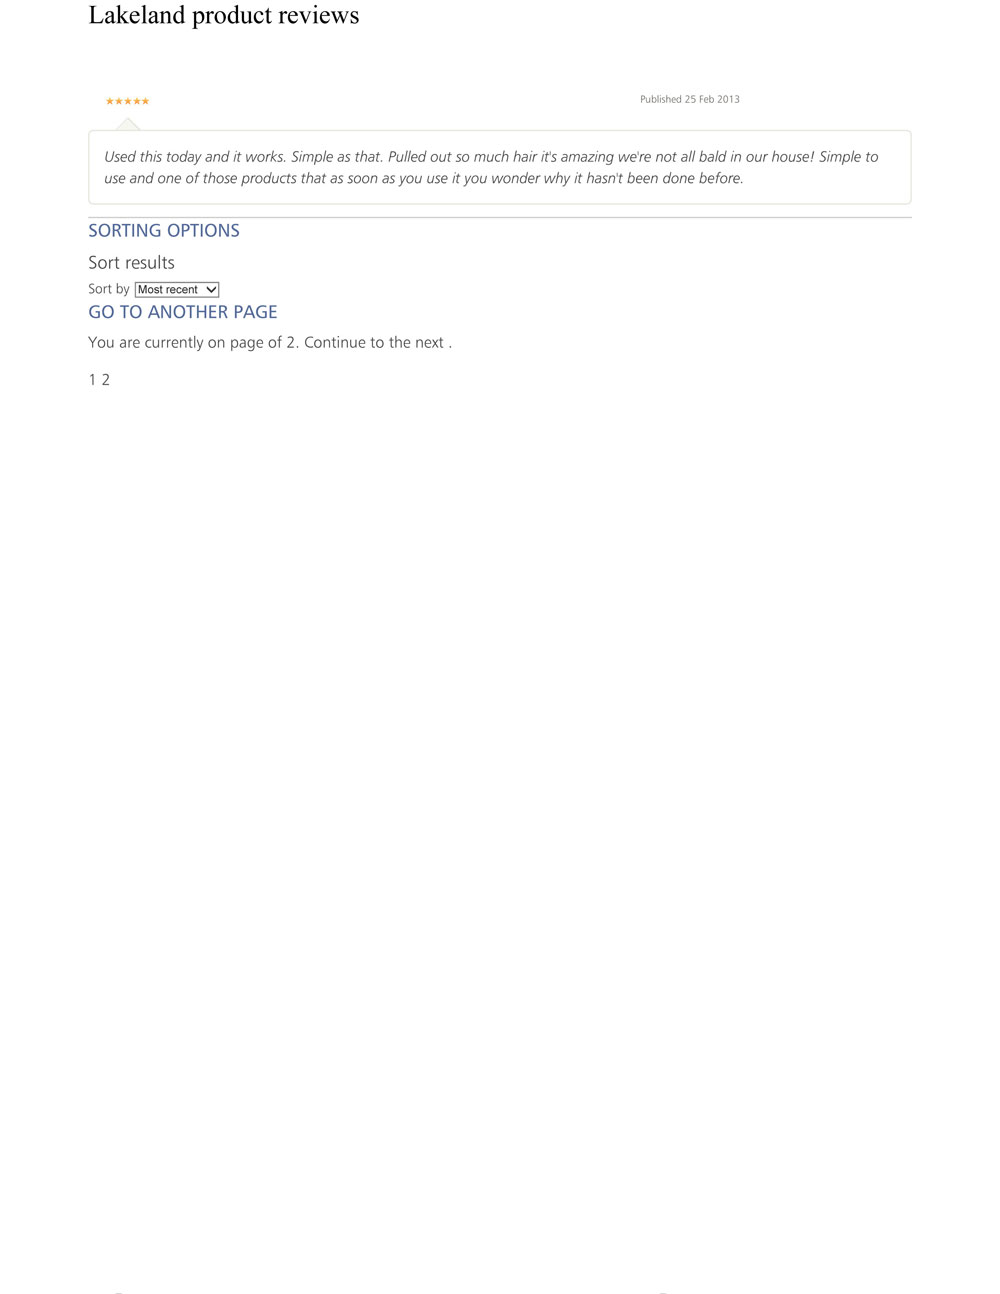Click the first orange star in rating

tap(110, 101)
